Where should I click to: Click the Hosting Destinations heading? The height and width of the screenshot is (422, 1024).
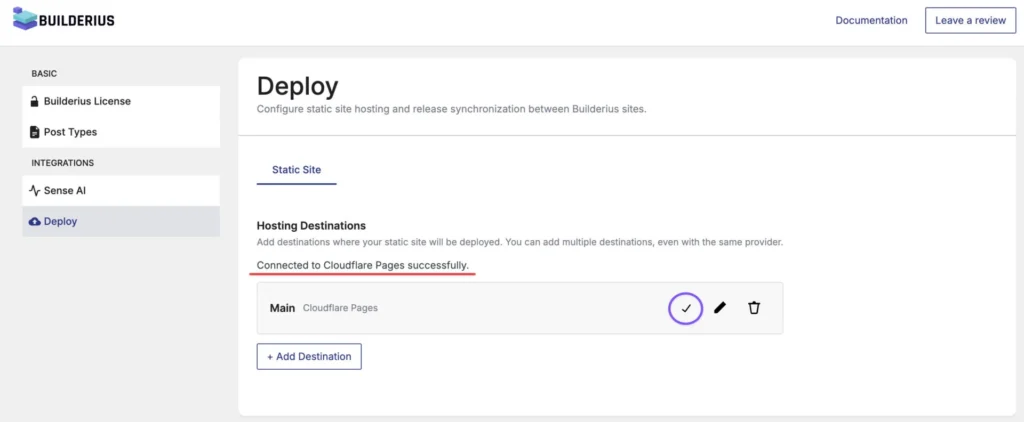(x=311, y=225)
